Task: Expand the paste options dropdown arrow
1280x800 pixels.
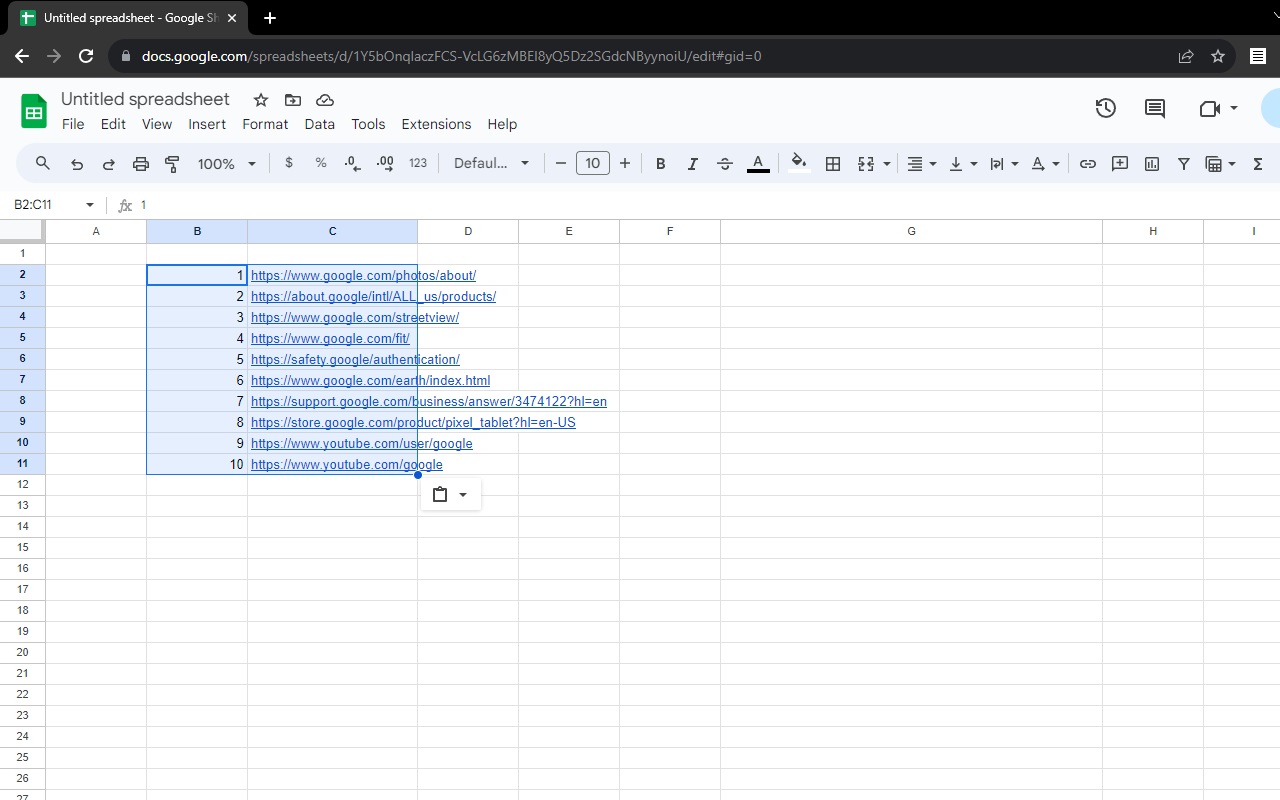Action: (x=463, y=495)
